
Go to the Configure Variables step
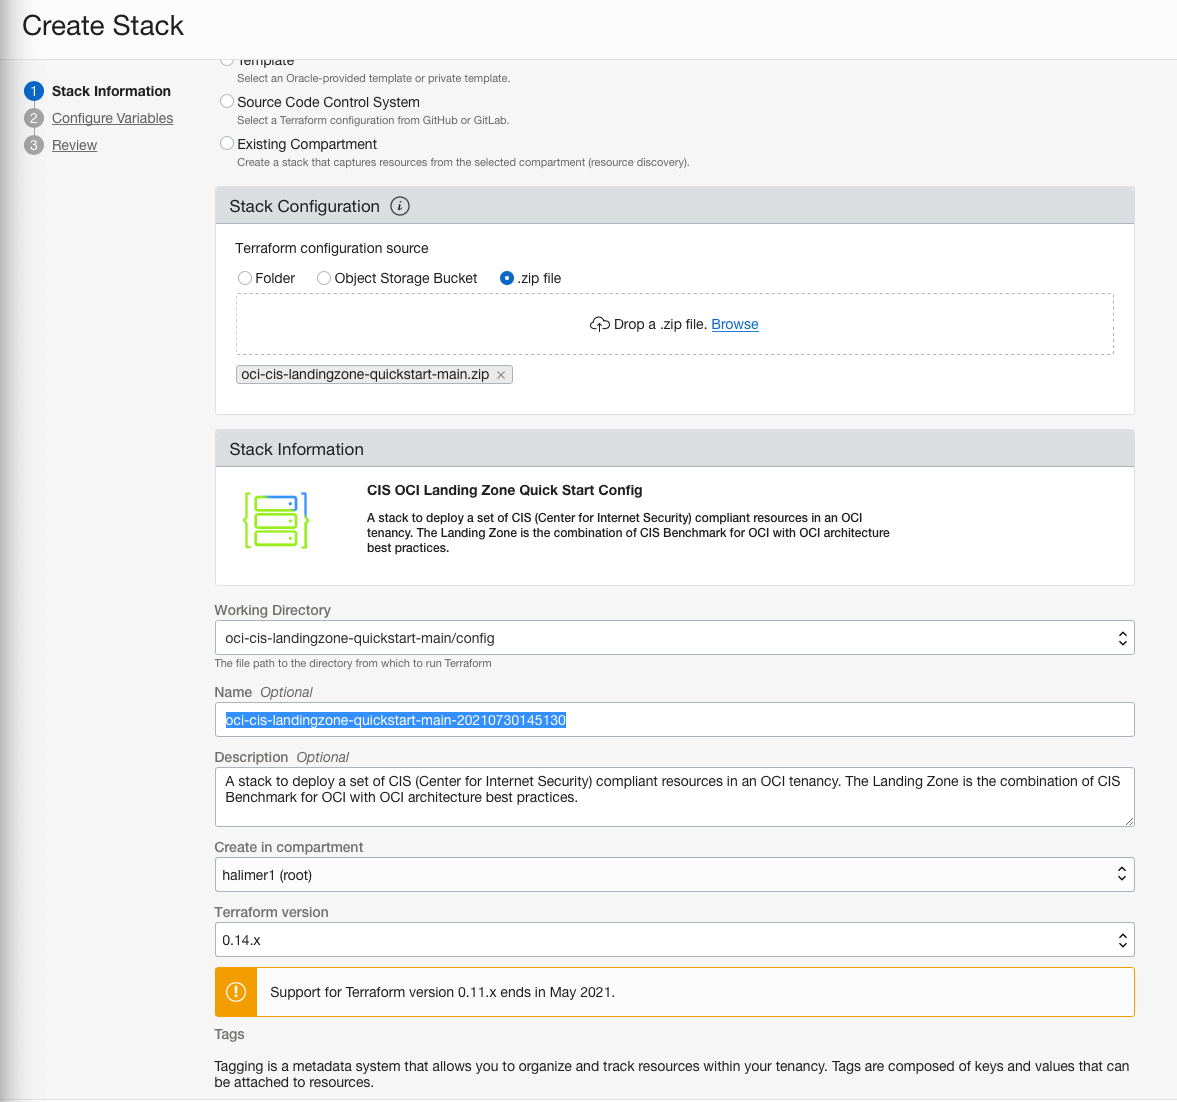tap(112, 118)
